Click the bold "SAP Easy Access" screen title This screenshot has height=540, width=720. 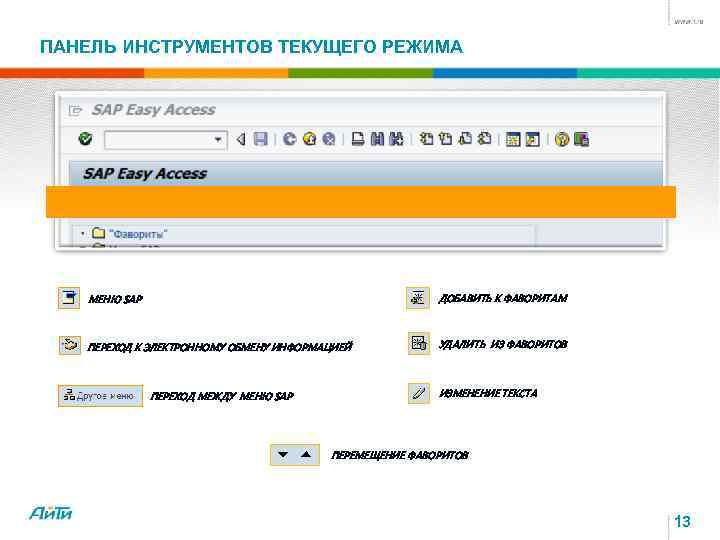[x=145, y=174]
